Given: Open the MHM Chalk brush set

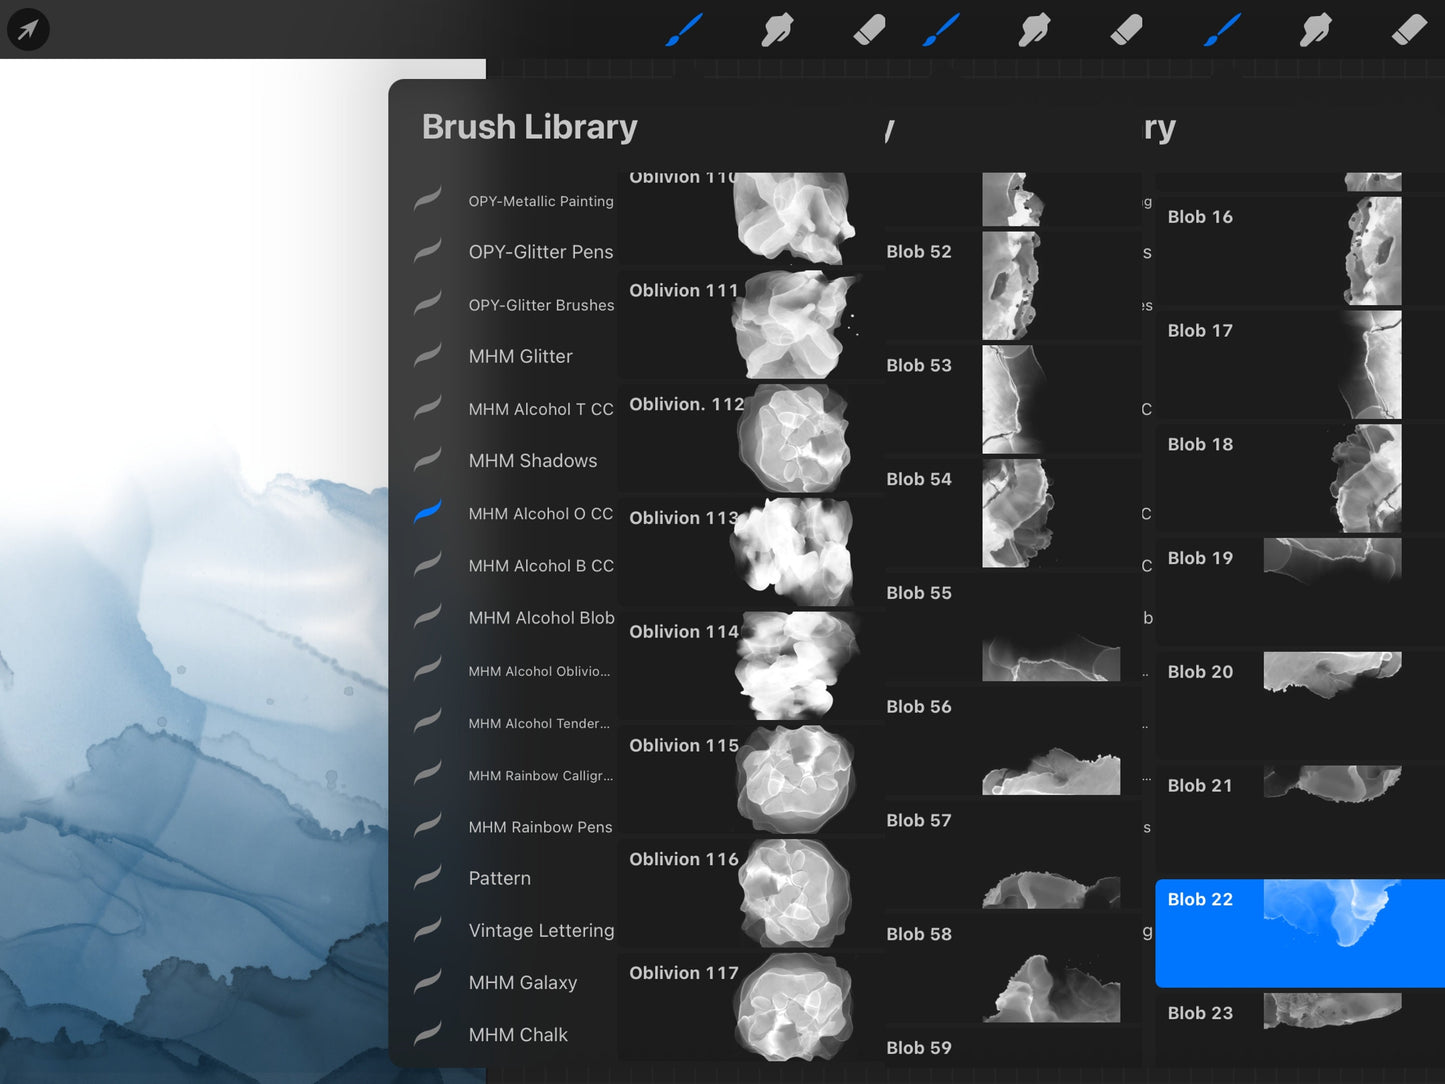Looking at the screenshot, I should pos(517,1035).
